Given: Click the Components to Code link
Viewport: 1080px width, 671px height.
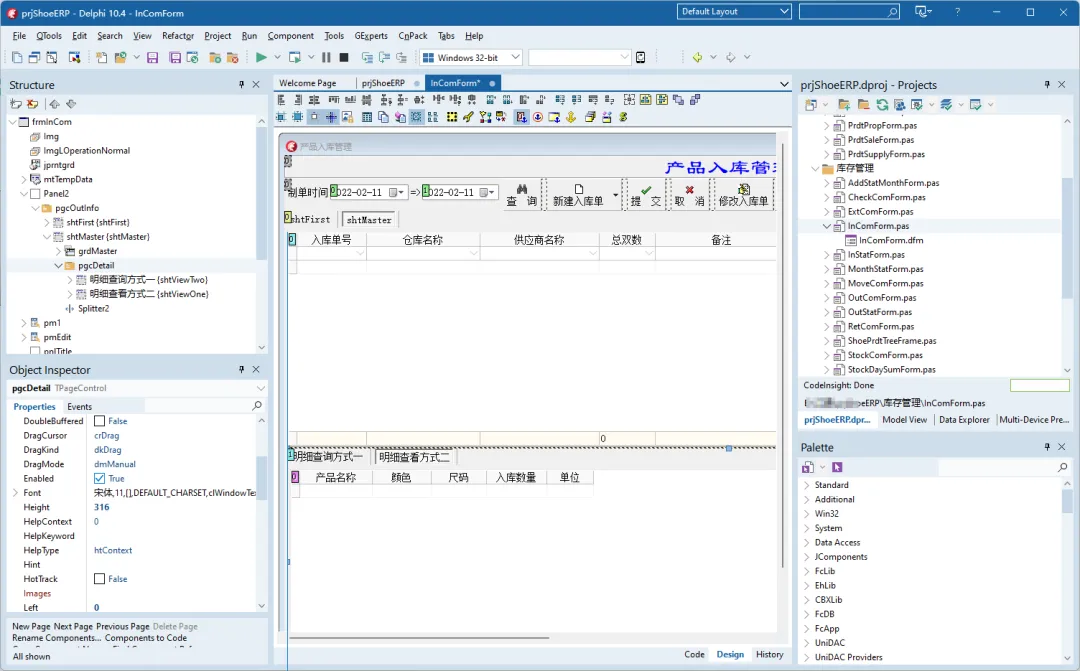Looking at the screenshot, I should (x=145, y=638).
